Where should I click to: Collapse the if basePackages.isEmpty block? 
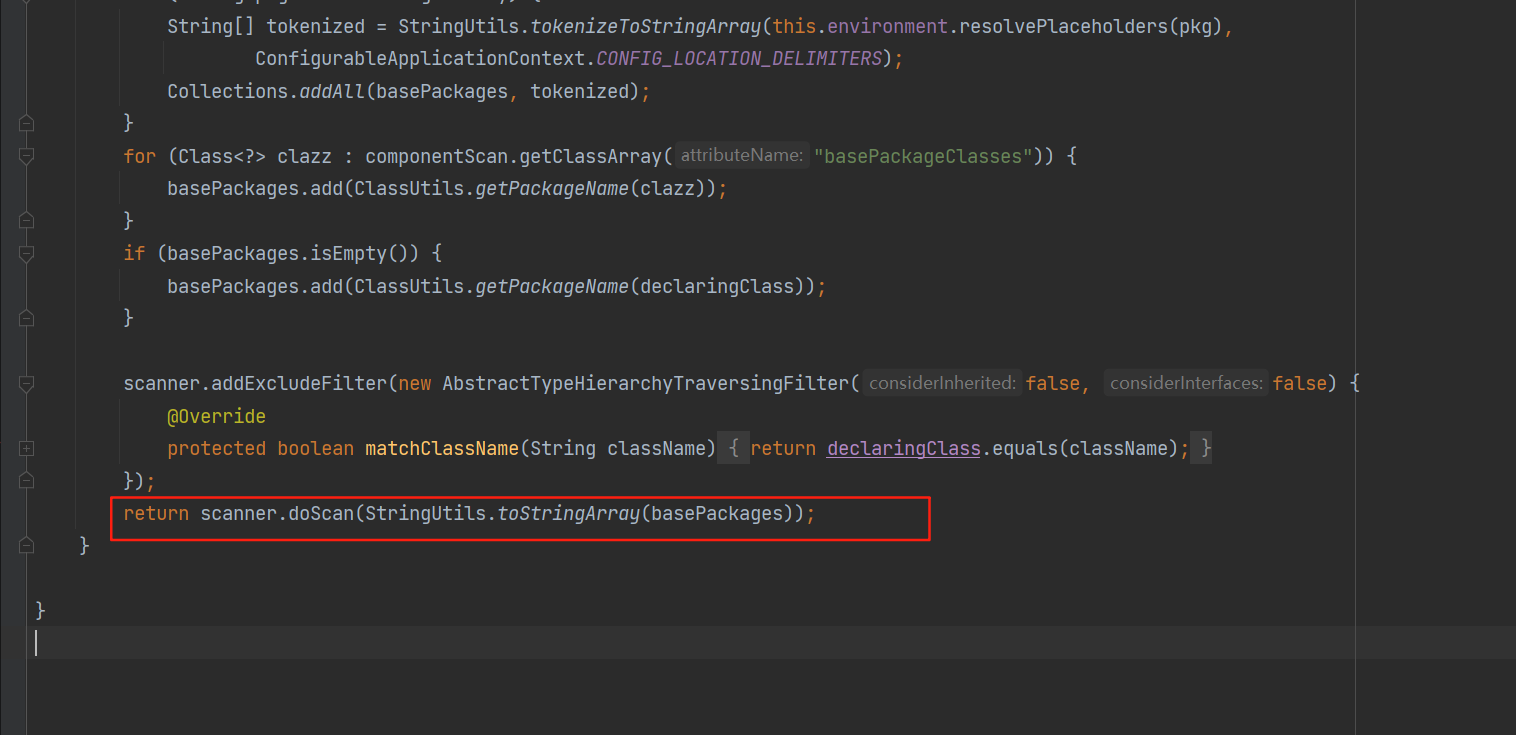26,253
